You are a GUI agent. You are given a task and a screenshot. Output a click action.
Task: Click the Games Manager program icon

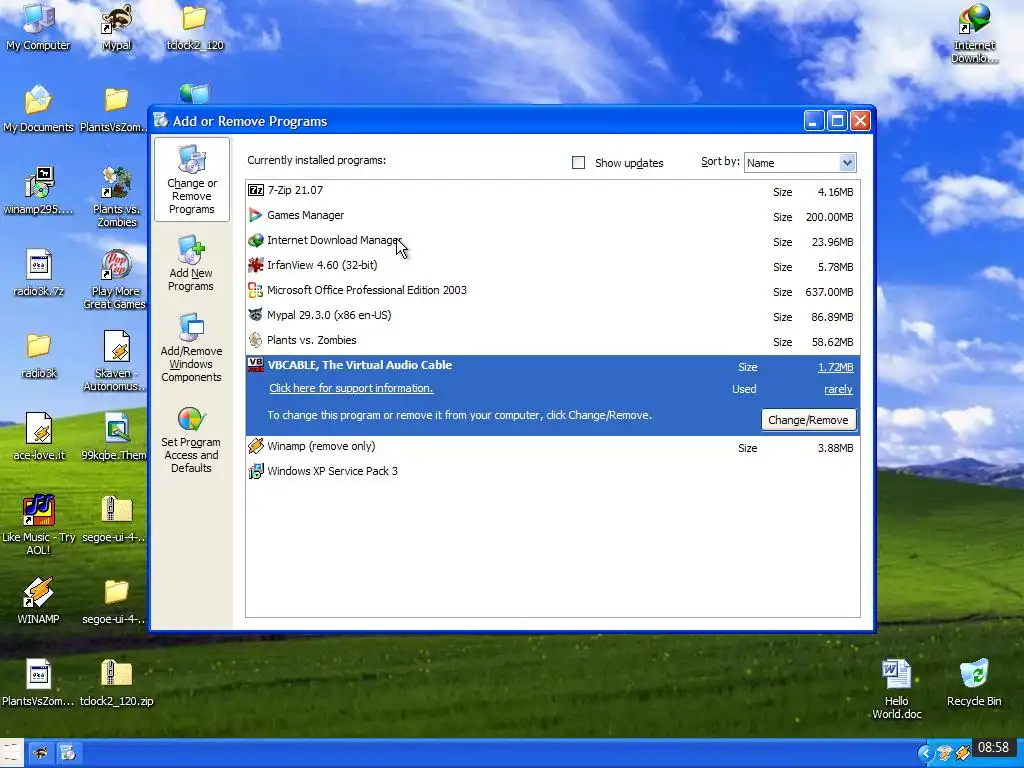click(x=255, y=215)
